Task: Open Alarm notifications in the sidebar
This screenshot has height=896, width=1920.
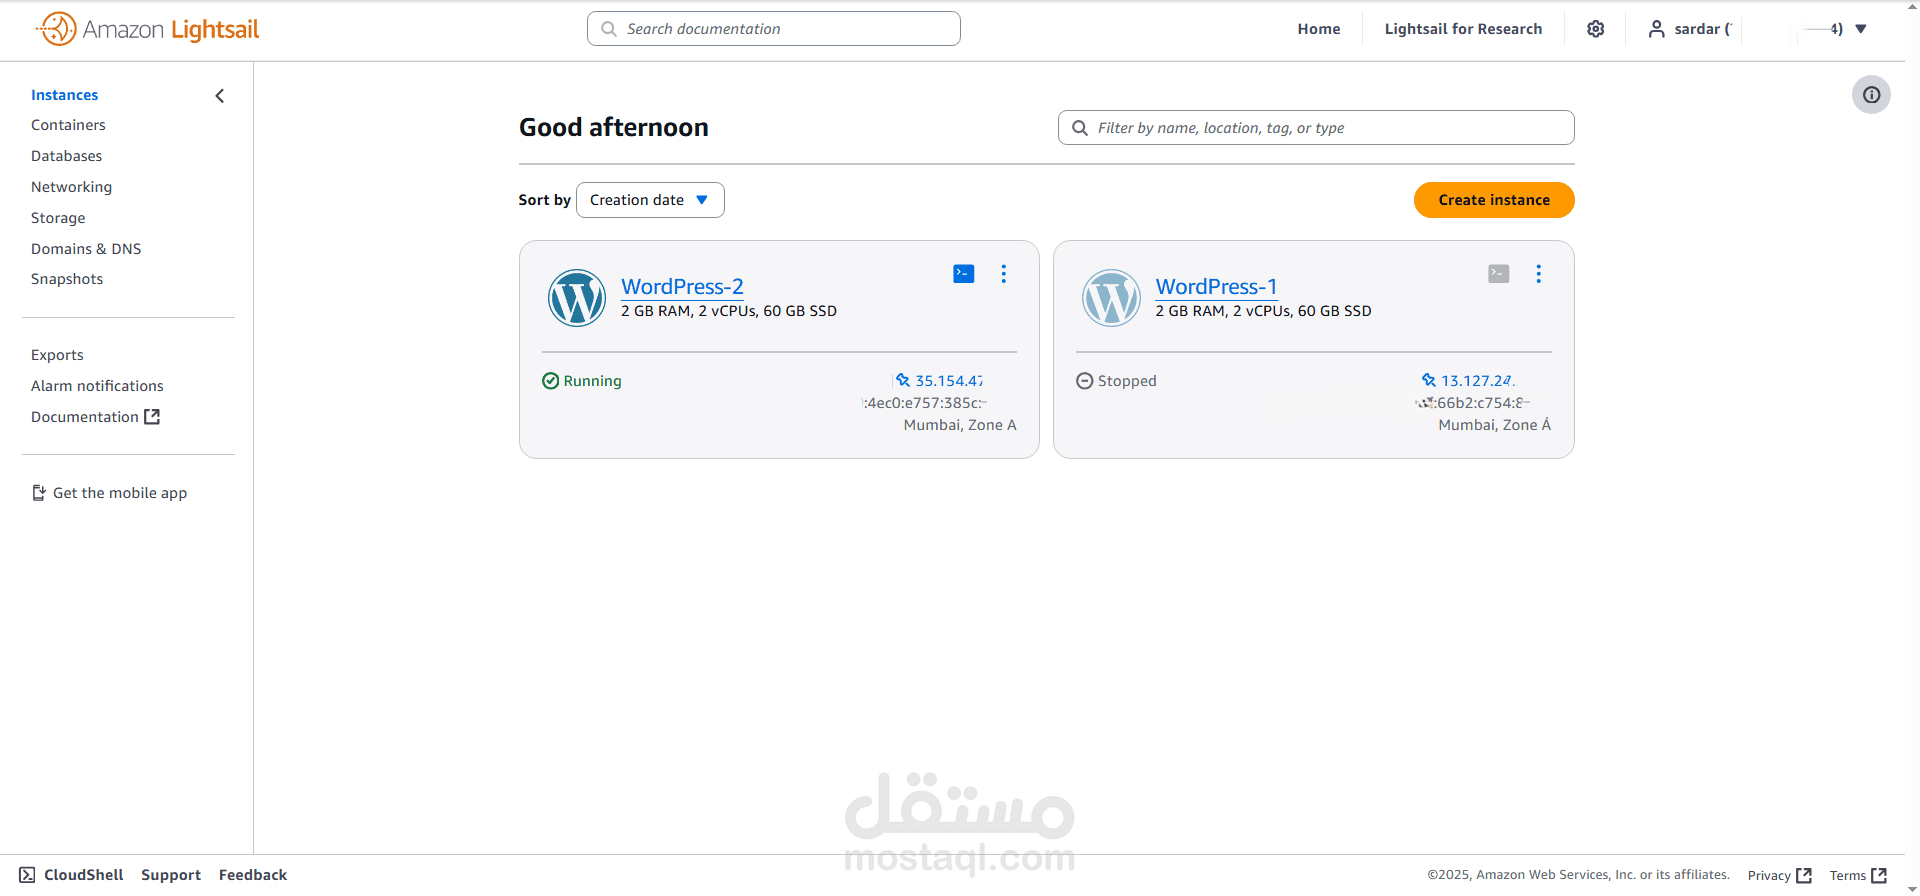Action: (x=97, y=386)
